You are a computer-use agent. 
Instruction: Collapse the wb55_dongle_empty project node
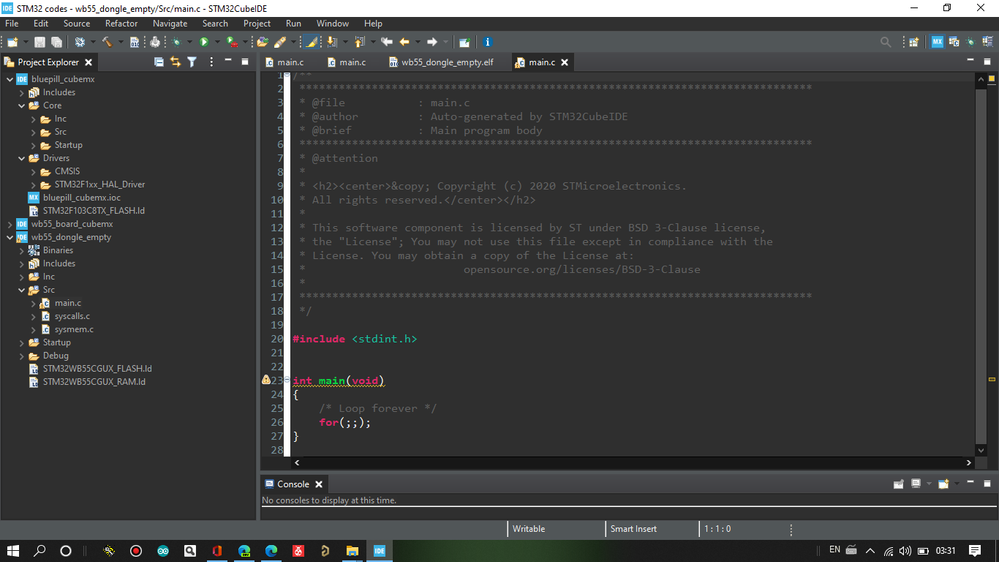(10, 237)
